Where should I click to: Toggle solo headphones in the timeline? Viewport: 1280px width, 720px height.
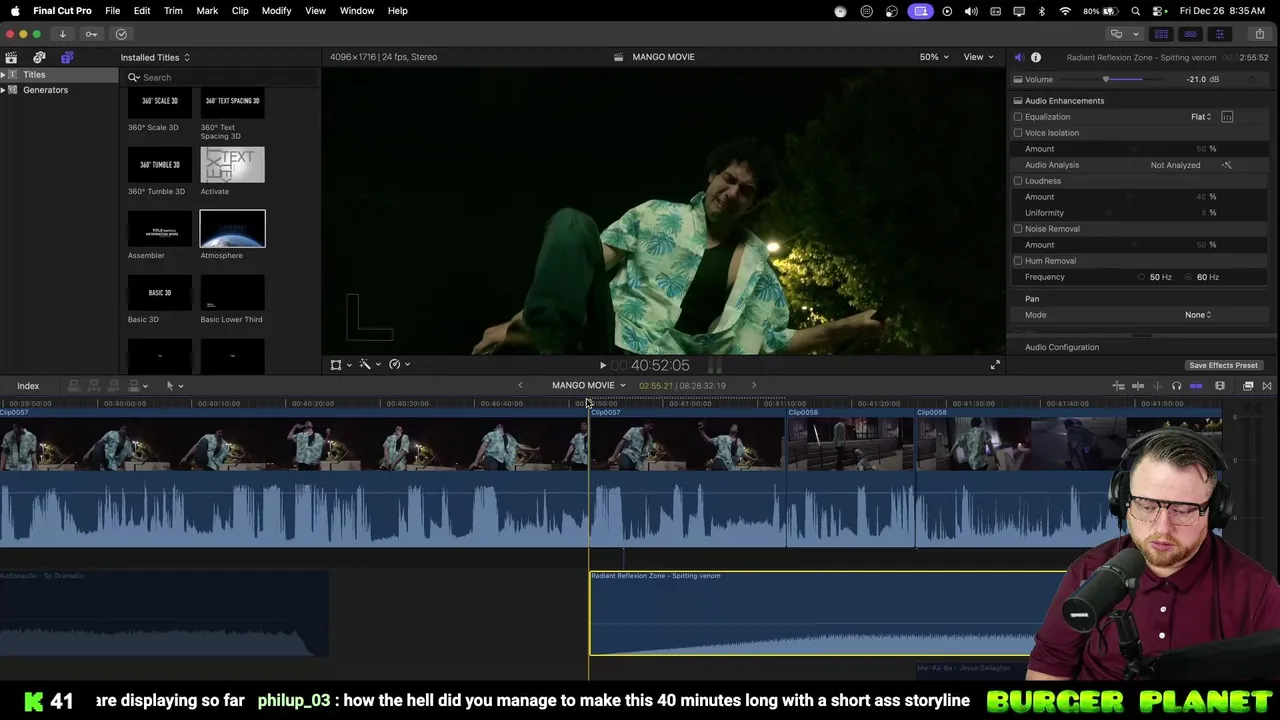(x=1176, y=386)
